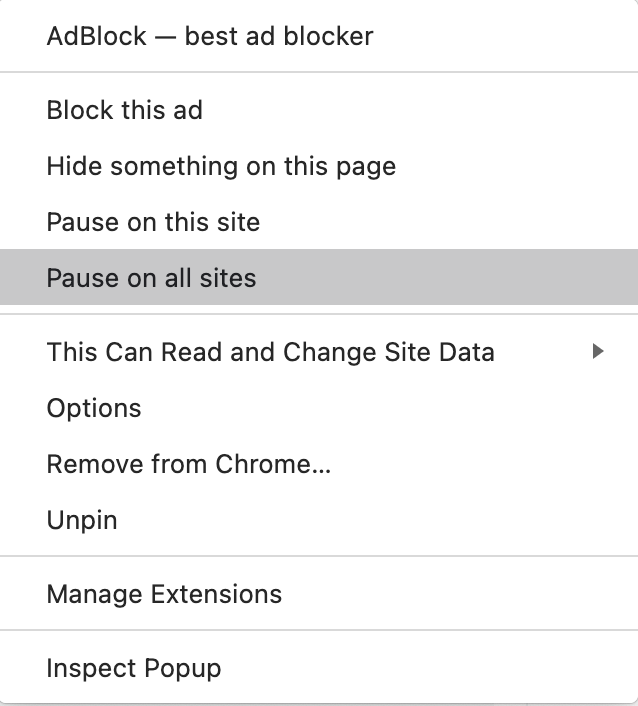Click the AdBlock — best ad blocker entry

click(x=210, y=37)
